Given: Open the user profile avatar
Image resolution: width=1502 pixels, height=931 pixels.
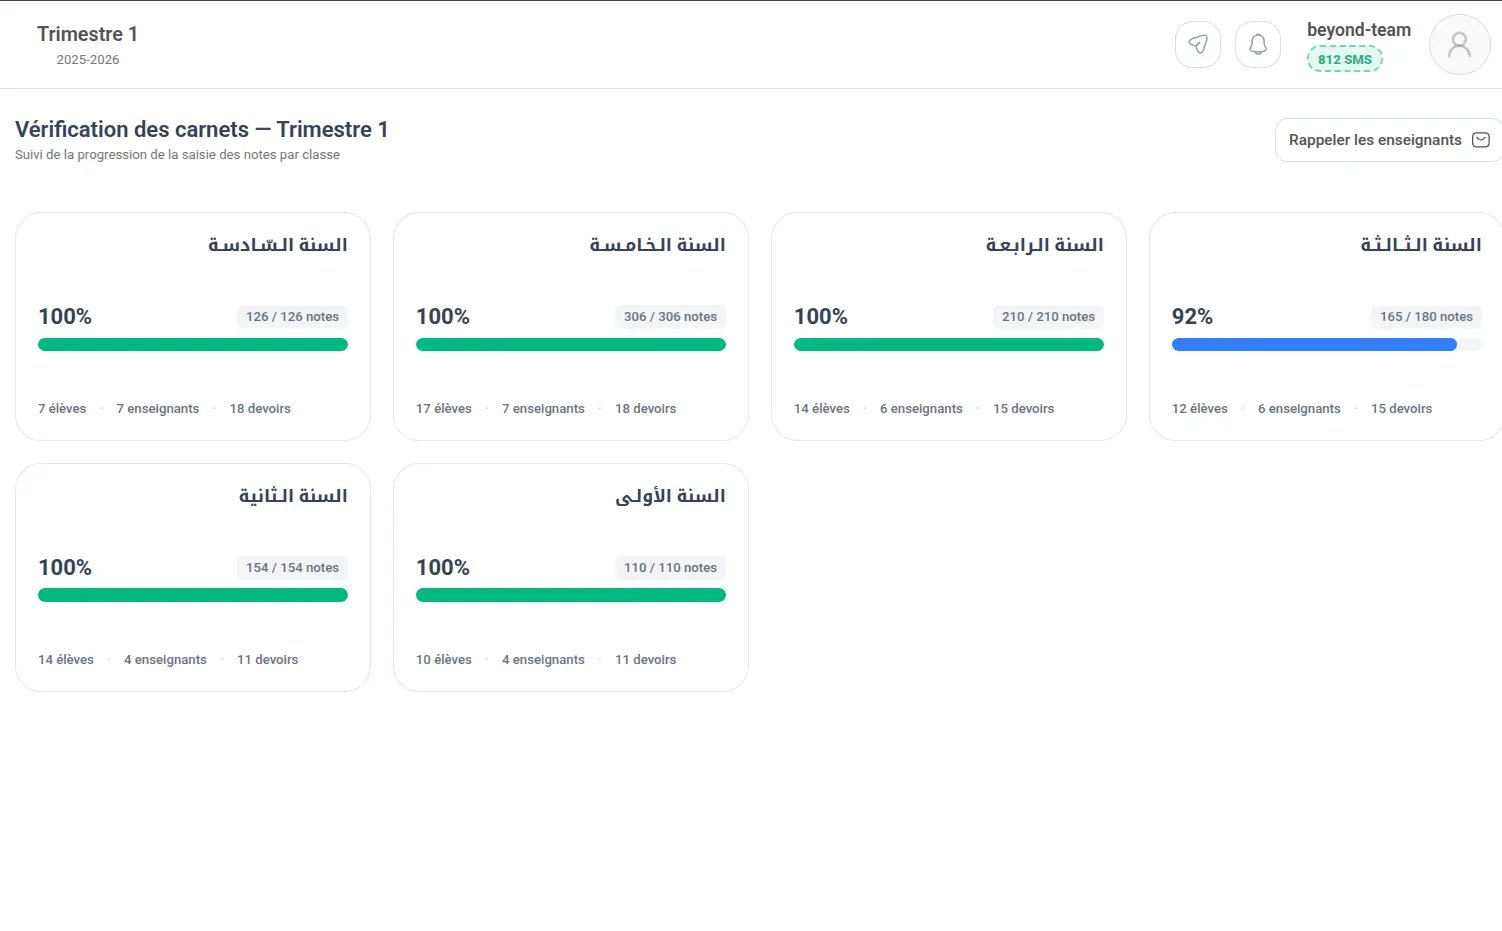Looking at the screenshot, I should (x=1460, y=45).
